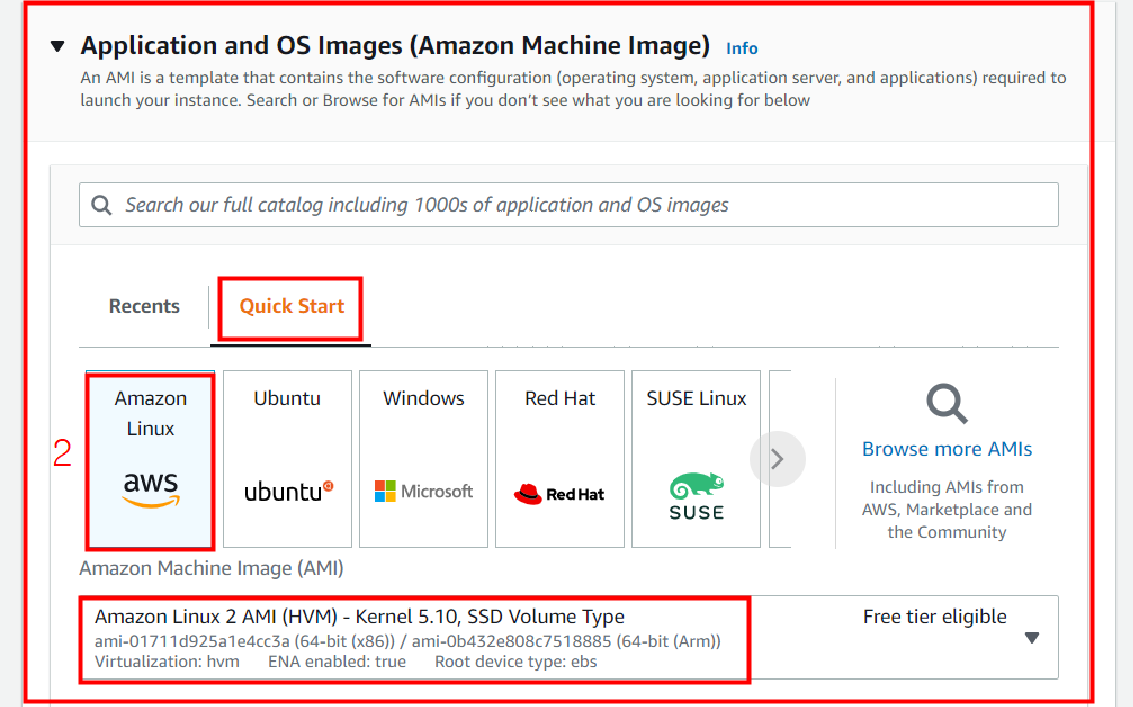Click the SUSE chameleon logo
1133x707 pixels.
click(696, 496)
